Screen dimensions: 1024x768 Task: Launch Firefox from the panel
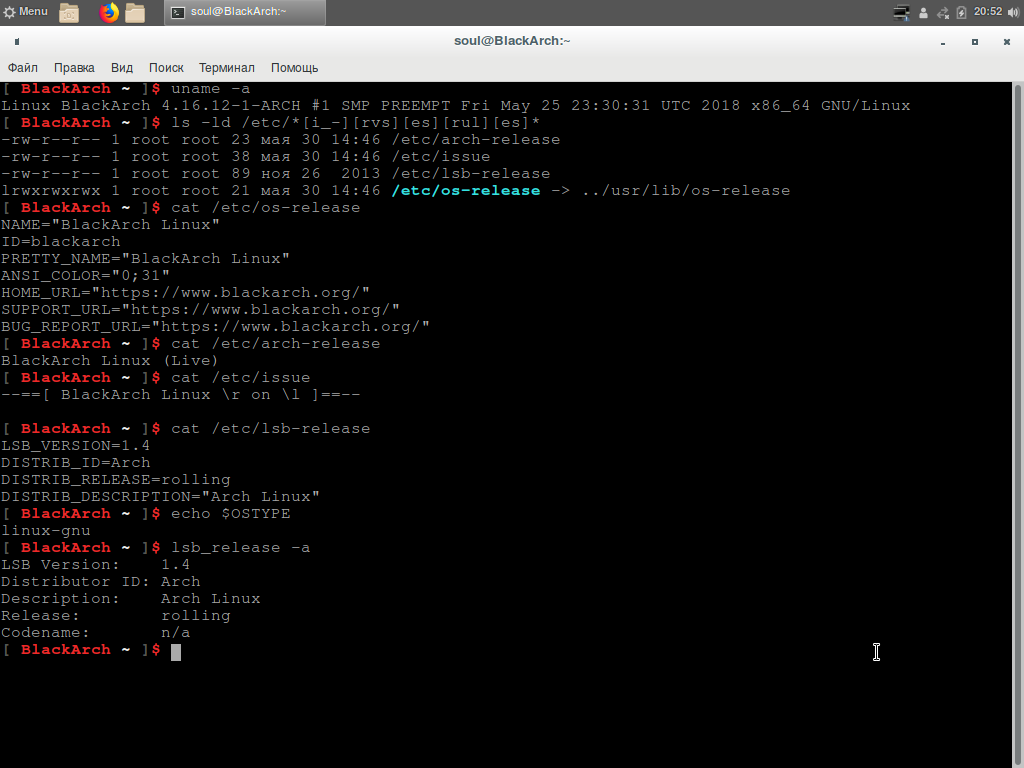[109, 12]
